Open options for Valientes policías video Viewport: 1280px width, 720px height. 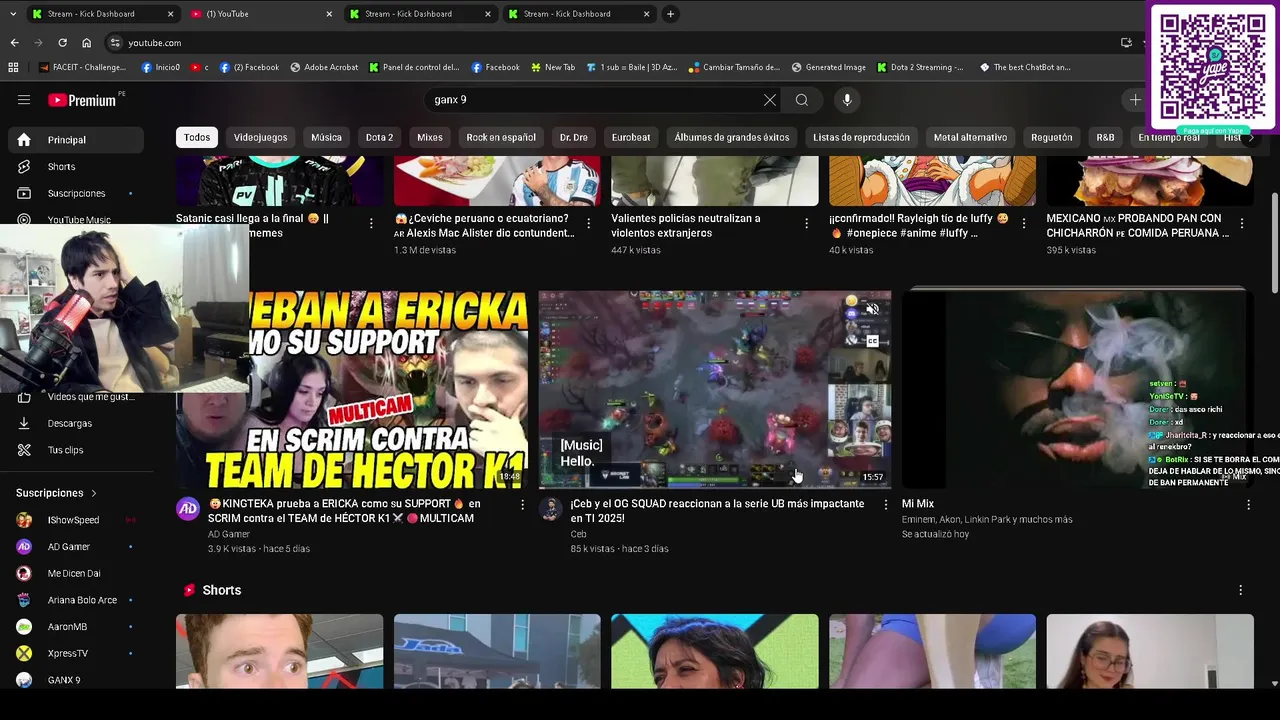(806, 224)
